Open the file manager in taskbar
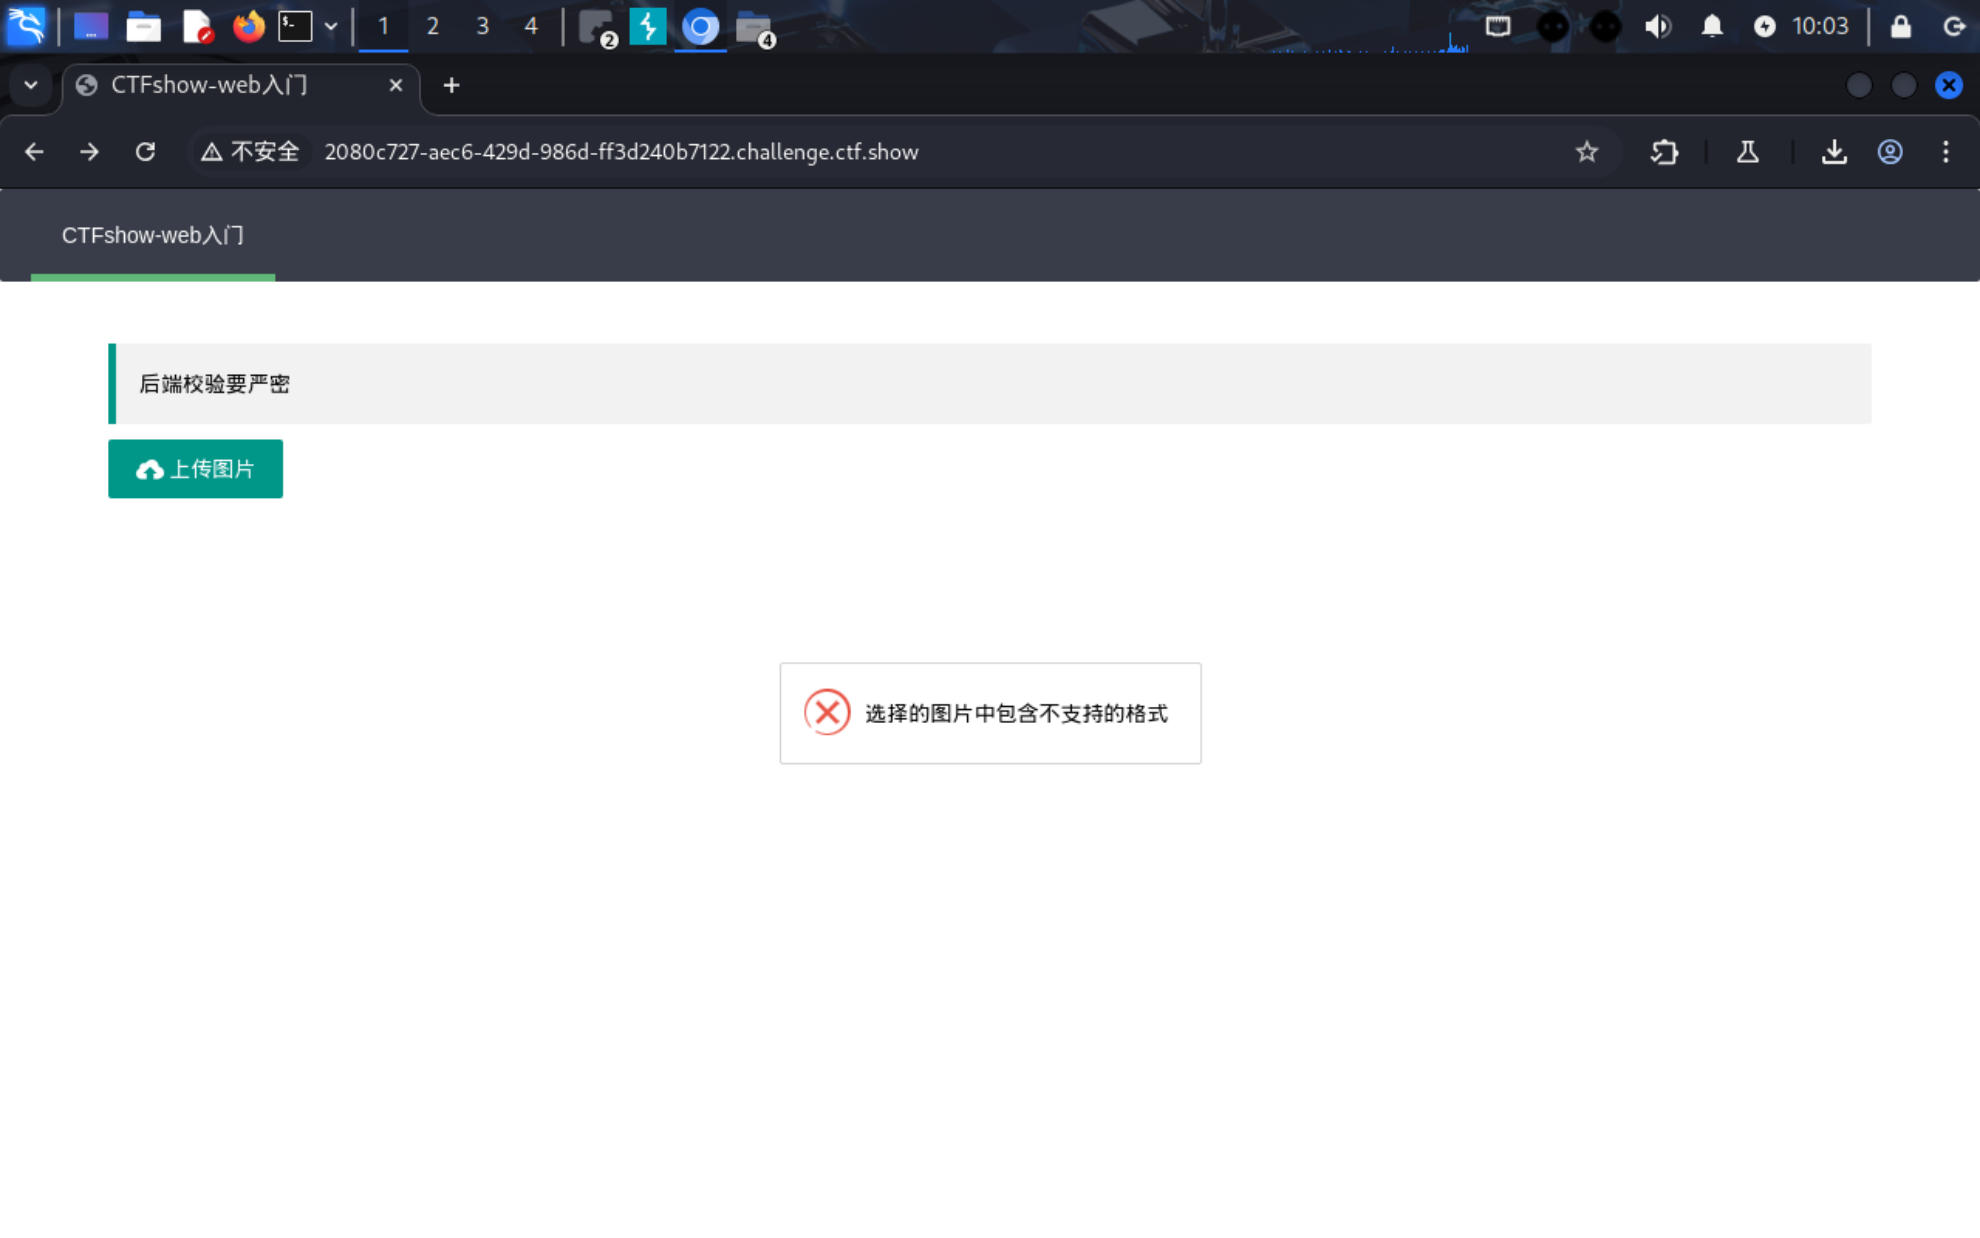 (143, 26)
